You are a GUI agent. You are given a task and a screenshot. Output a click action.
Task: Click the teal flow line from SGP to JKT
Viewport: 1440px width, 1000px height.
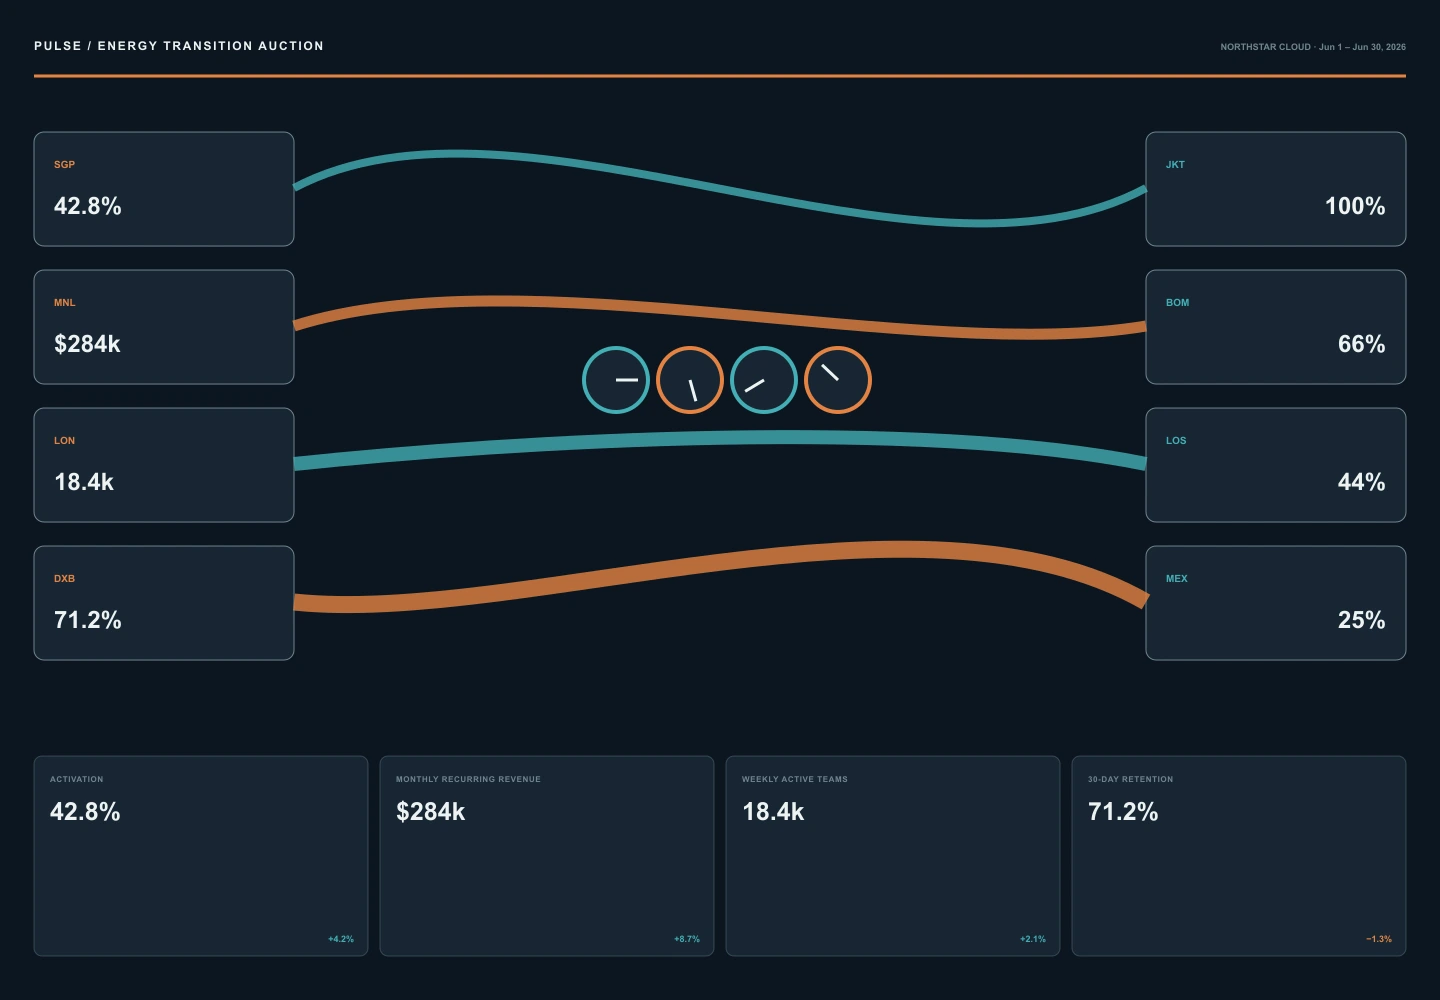point(720,188)
